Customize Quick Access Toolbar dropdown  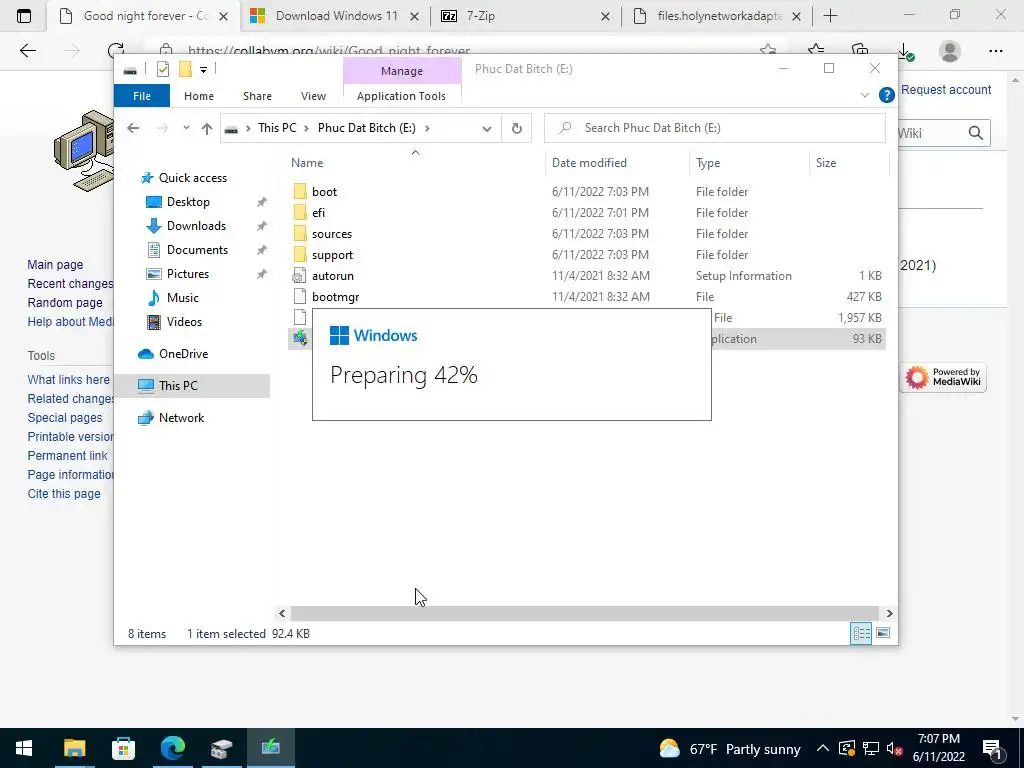point(203,69)
